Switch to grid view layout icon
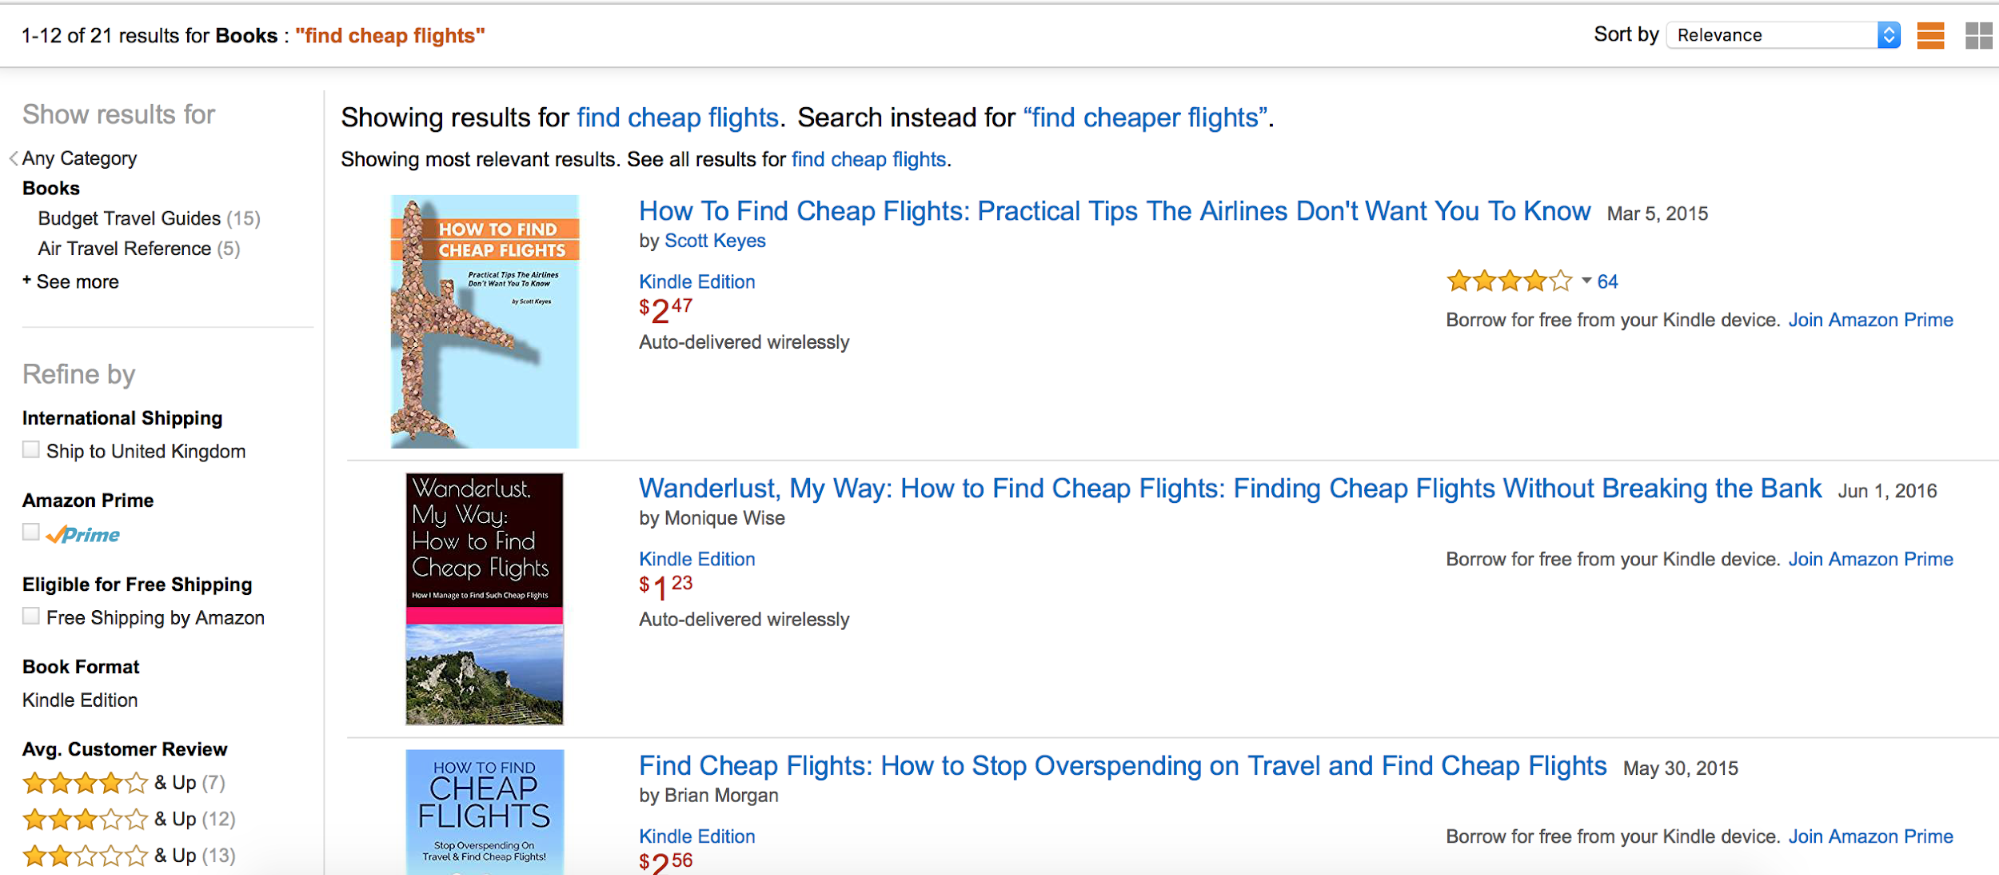This screenshot has width=1999, height=875. 1978,36
